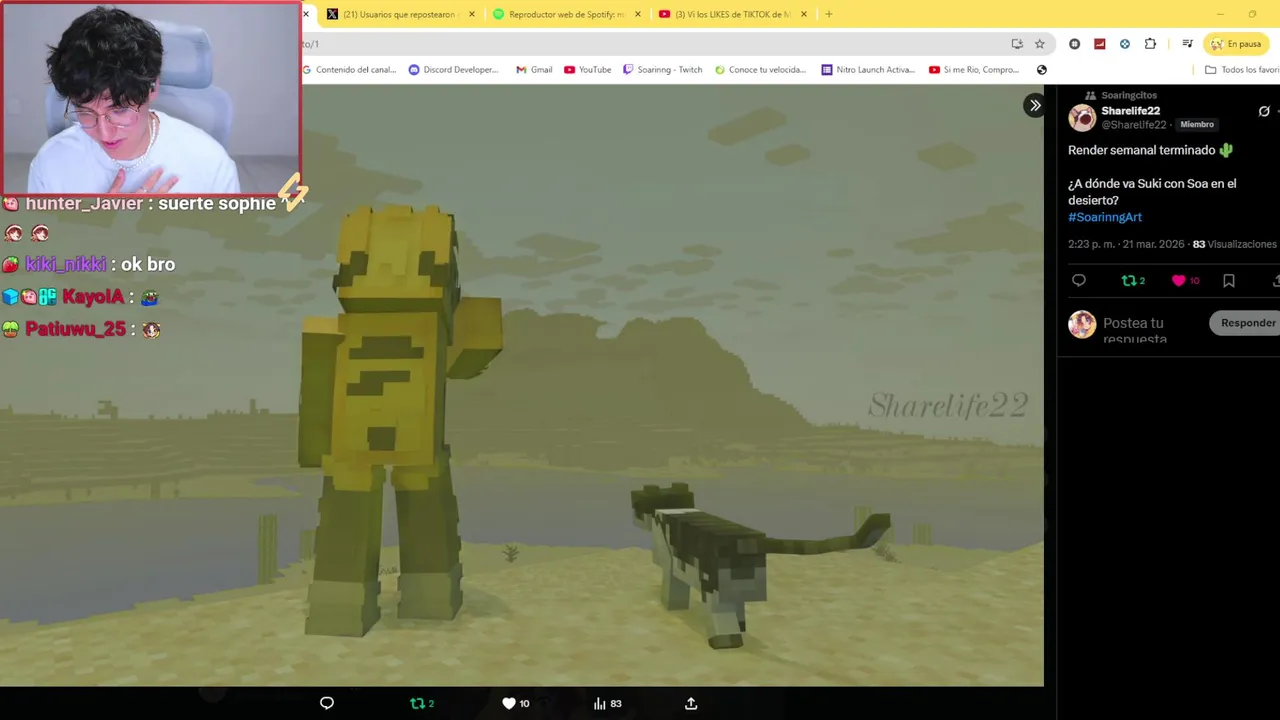
Task: Open the Si me Rio, Compro bookmark
Action: [x=974, y=70]
